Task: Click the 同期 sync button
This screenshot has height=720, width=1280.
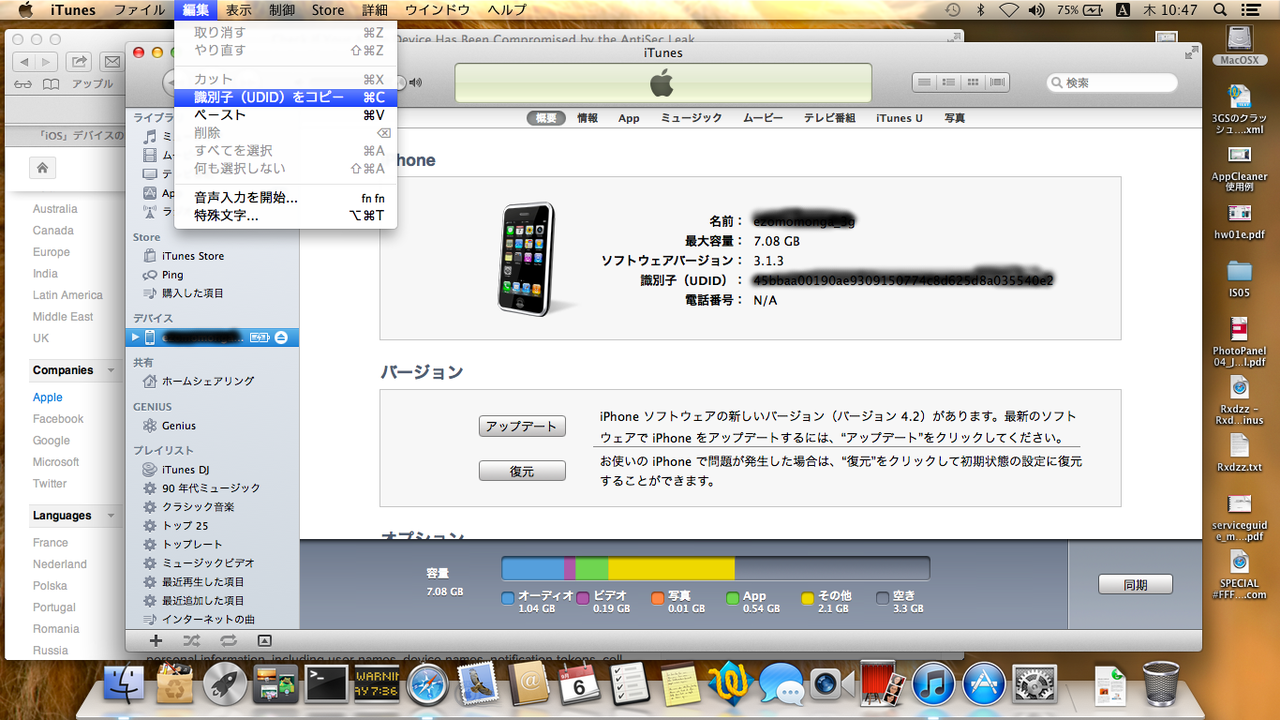Action: tap(1135, 585)
